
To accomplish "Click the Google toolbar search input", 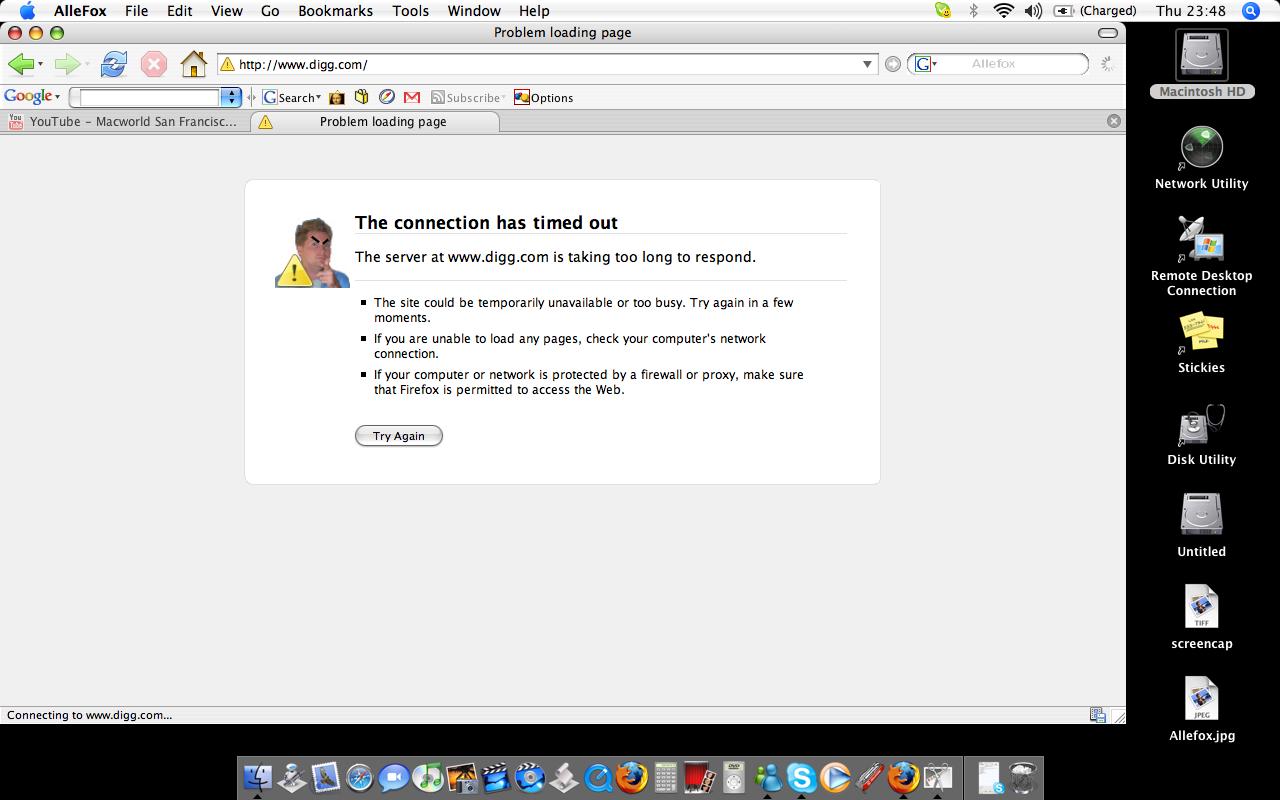I will 150,97.
